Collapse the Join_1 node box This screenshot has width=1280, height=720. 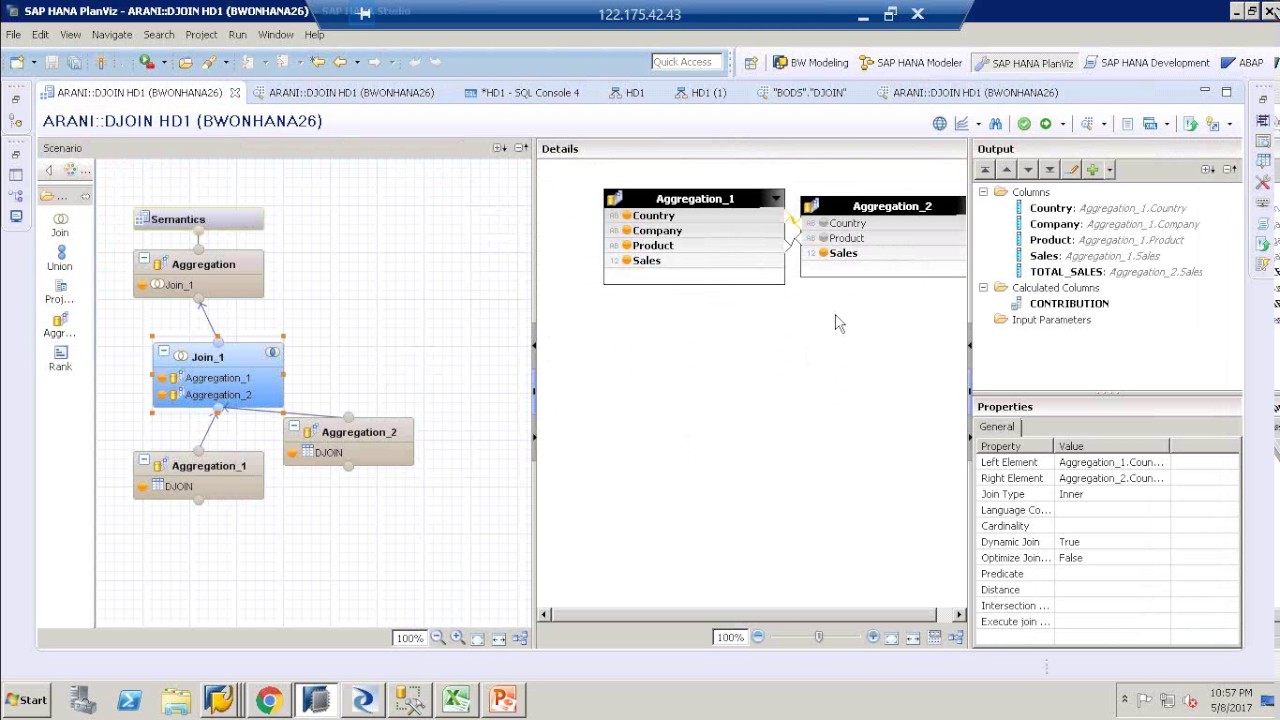point(164,352)
